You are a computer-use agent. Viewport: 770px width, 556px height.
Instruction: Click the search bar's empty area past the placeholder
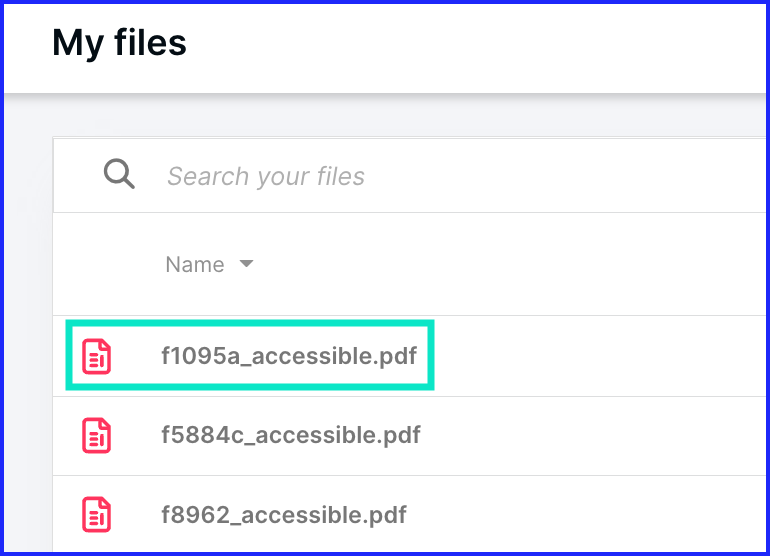(x=565, y=176)
